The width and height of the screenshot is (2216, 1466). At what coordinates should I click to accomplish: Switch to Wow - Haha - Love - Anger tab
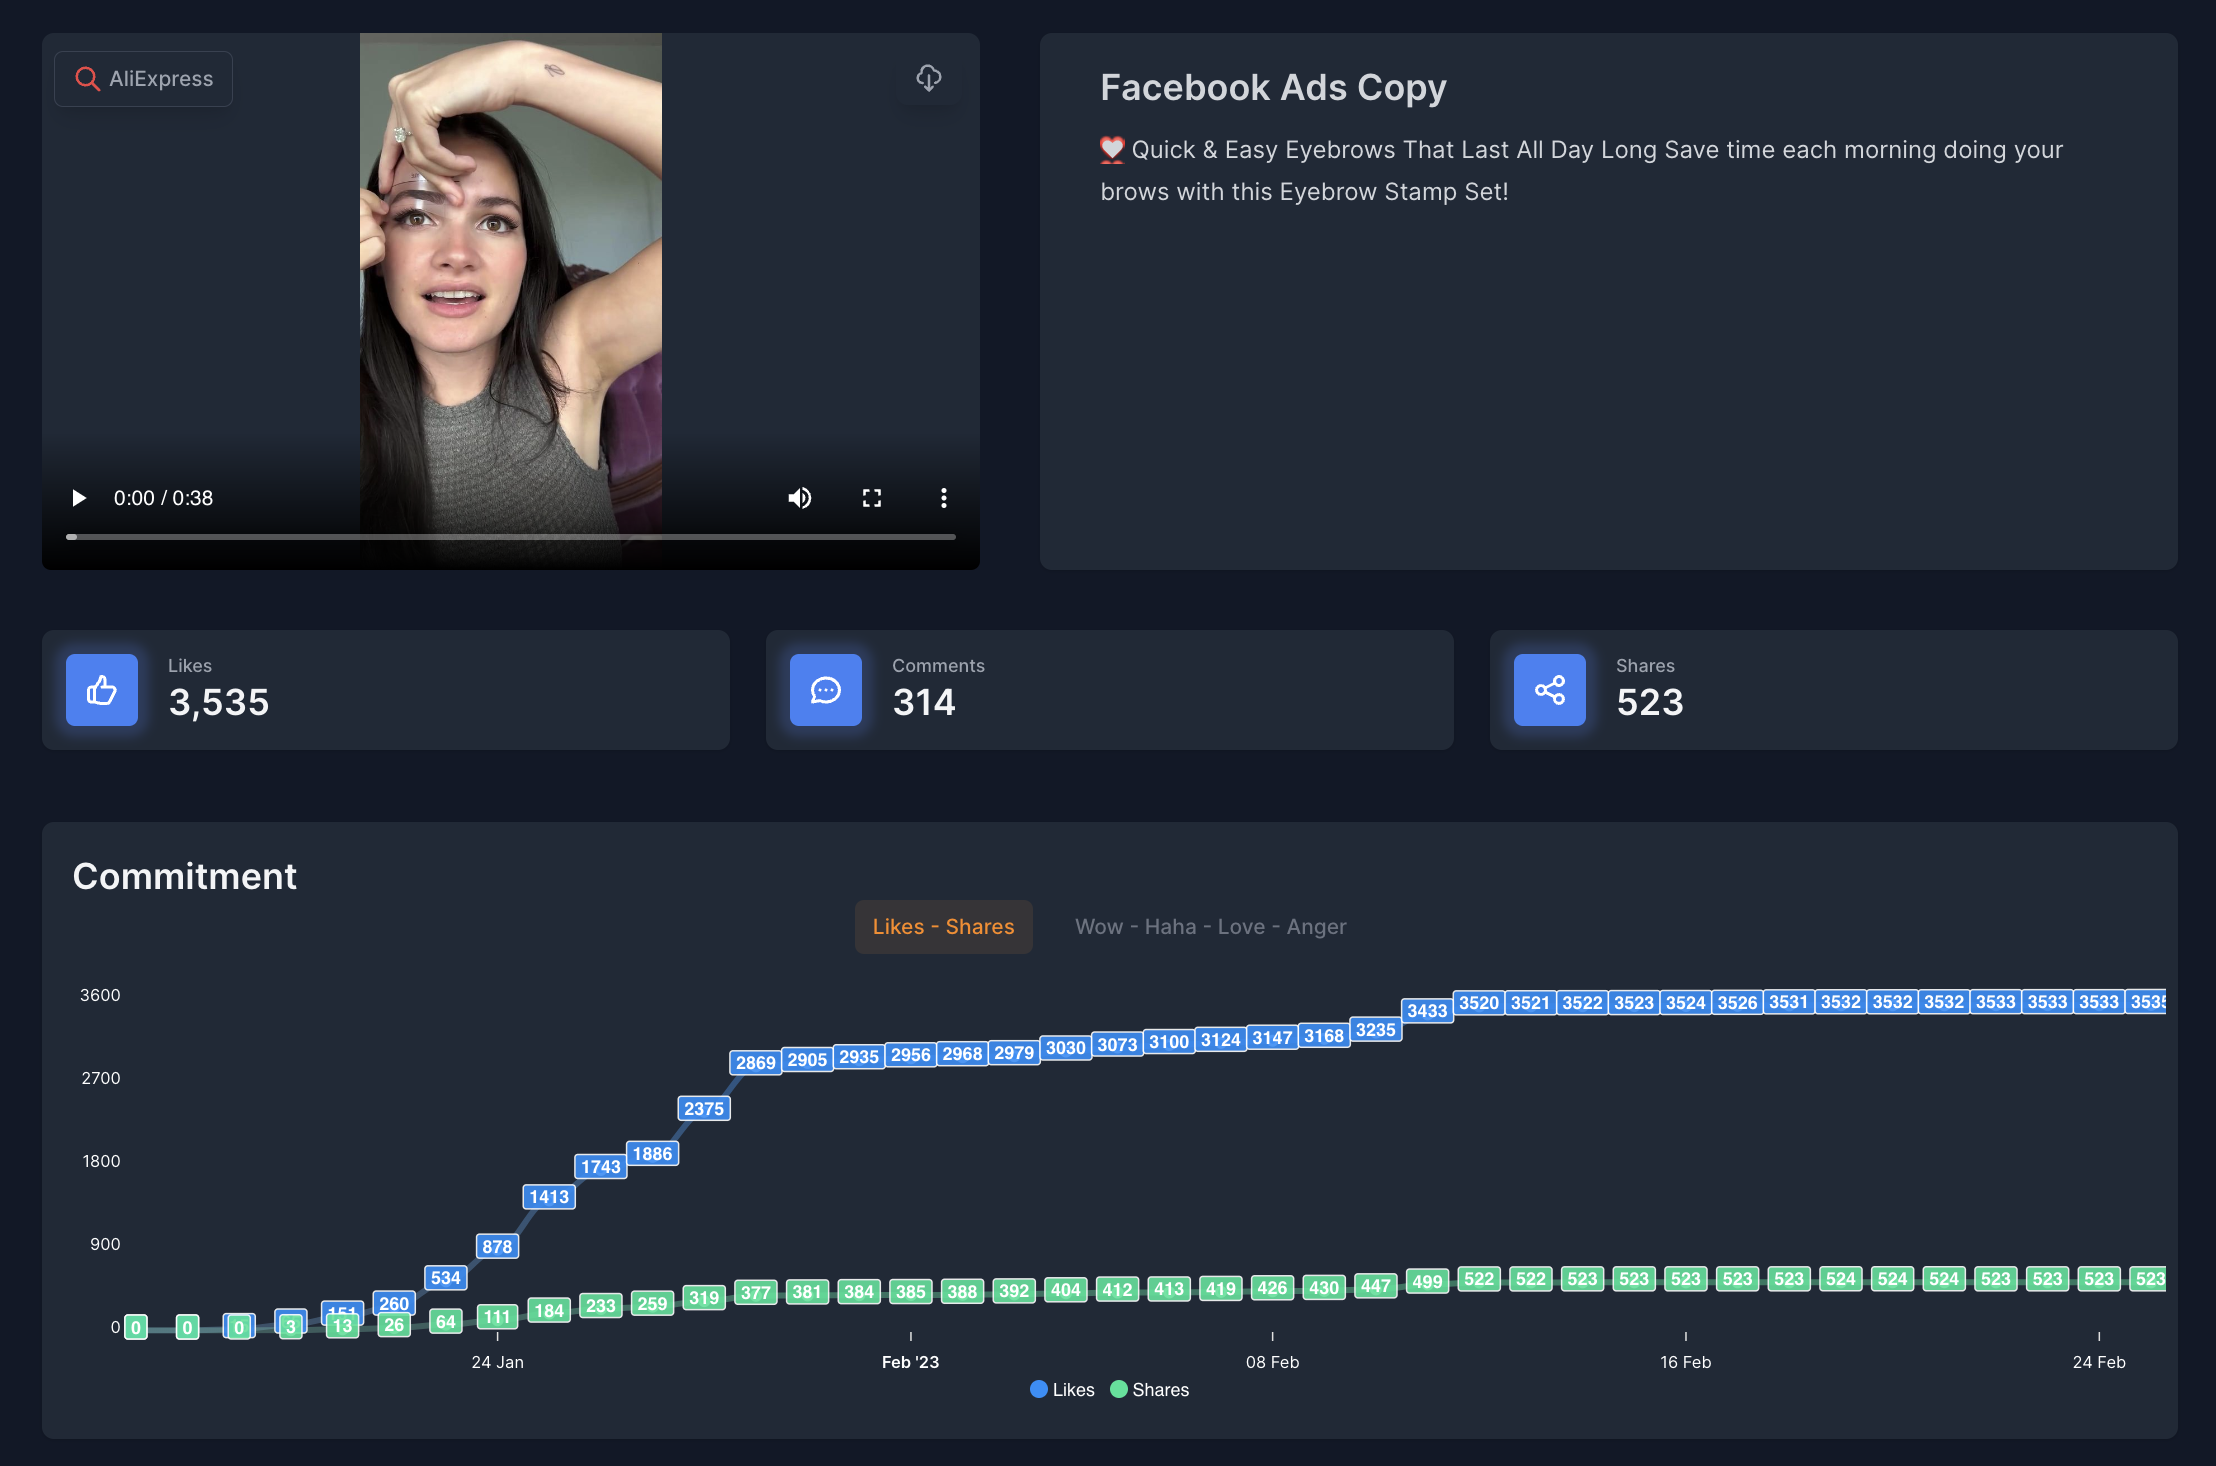click(x=1210, y=927)
